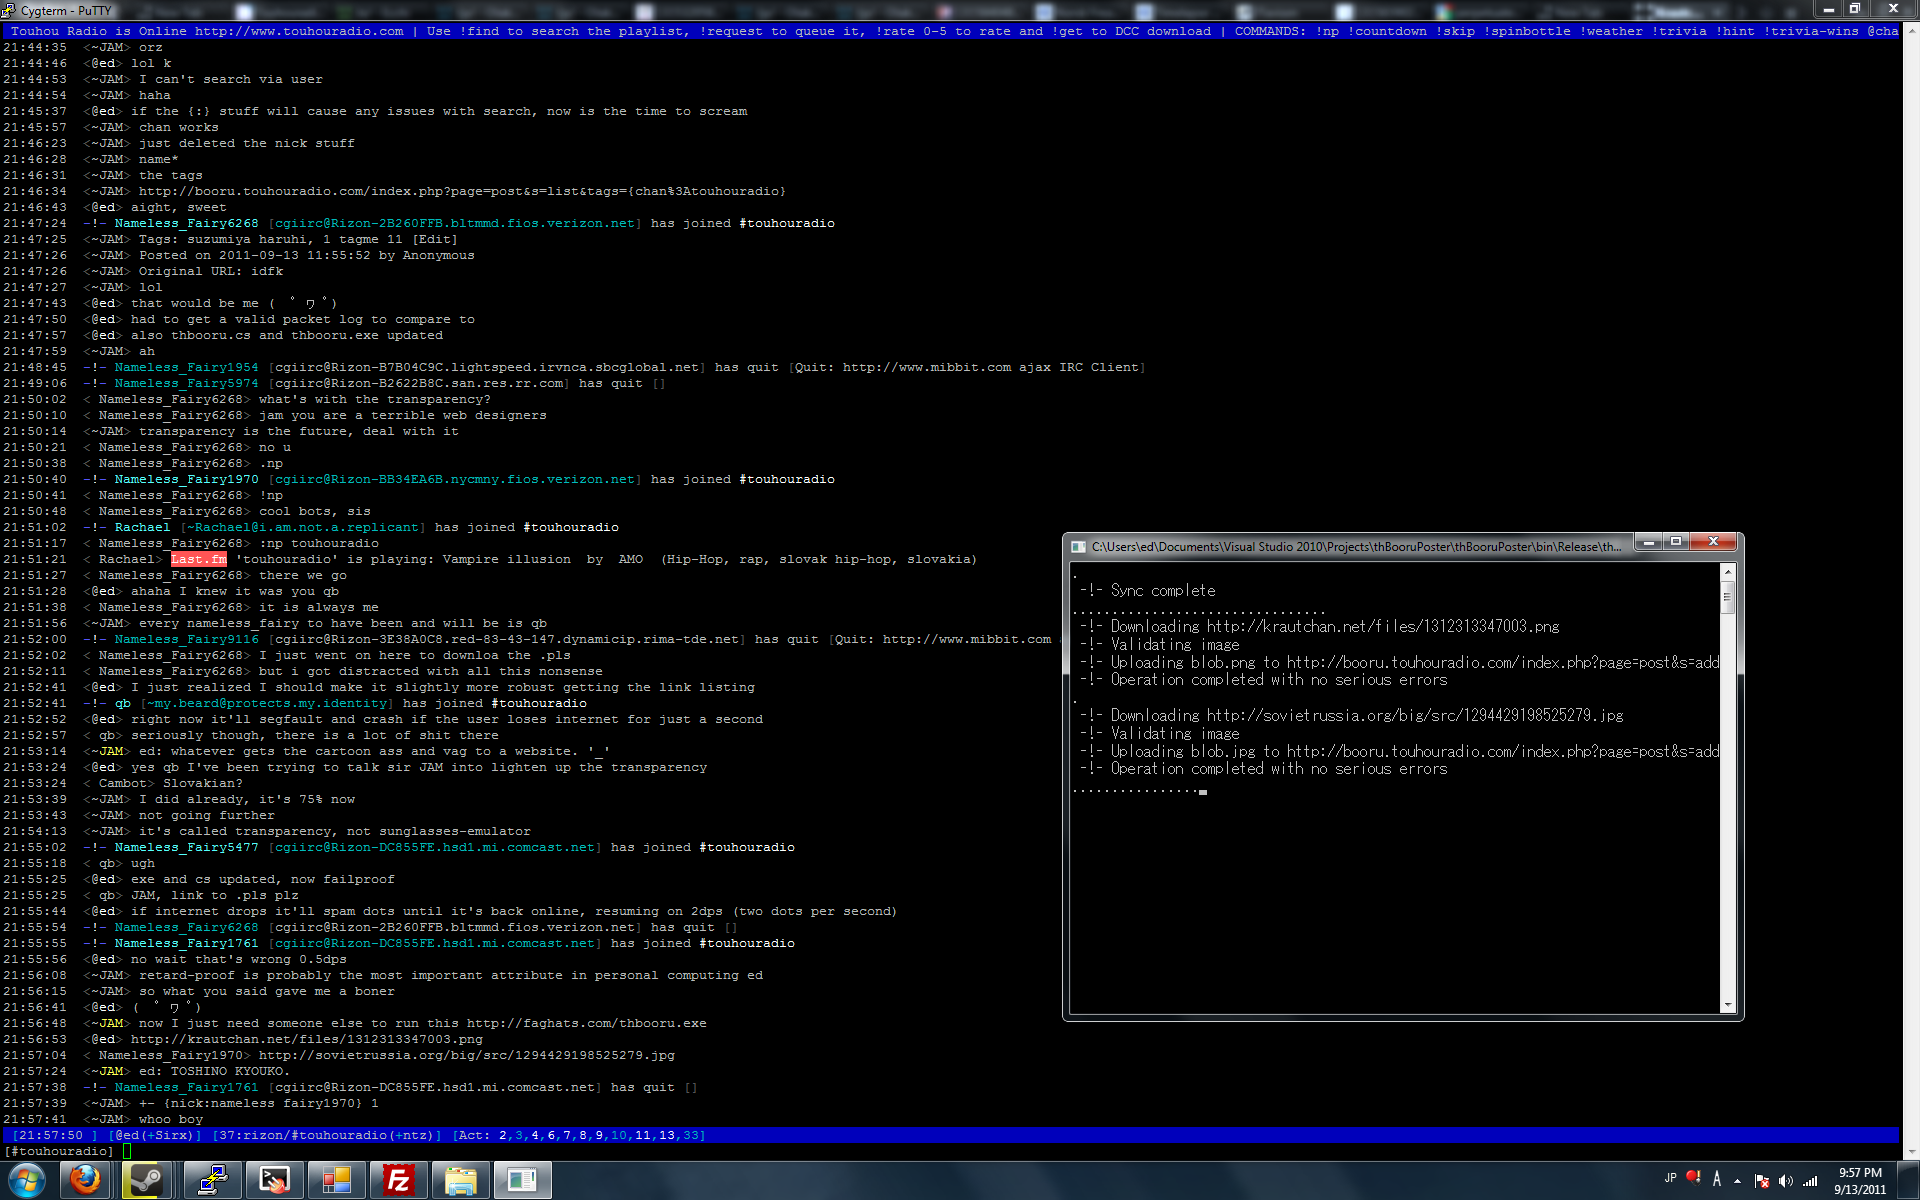Toggle JP input language indicator
1920x1200 pixels.
(x=1670, y=1178)
